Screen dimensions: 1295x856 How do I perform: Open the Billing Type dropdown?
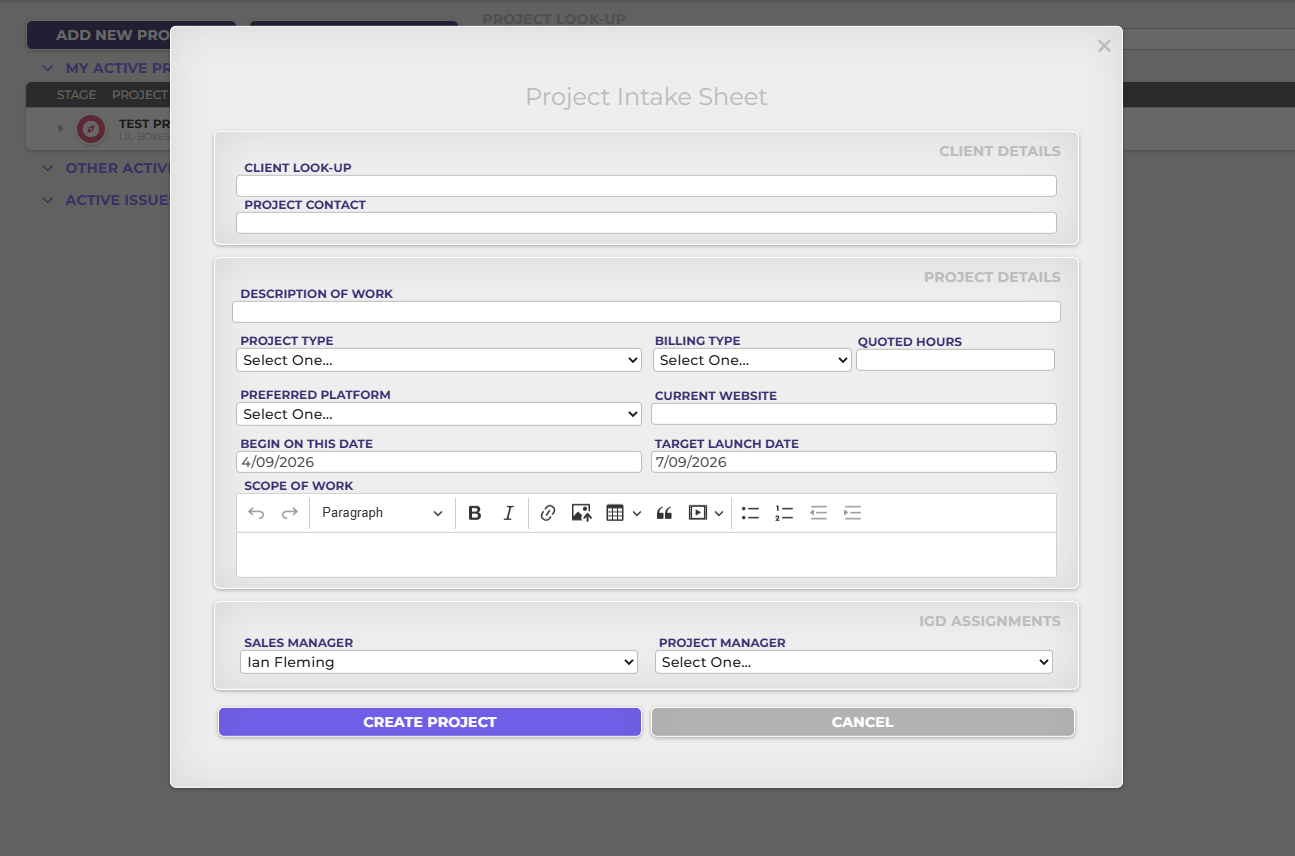pos(752,360)
